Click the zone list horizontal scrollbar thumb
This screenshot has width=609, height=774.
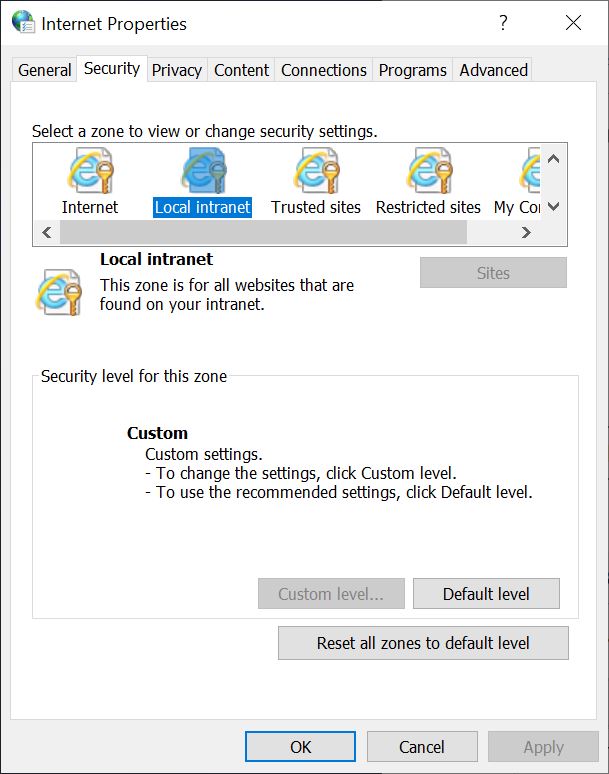263,232
